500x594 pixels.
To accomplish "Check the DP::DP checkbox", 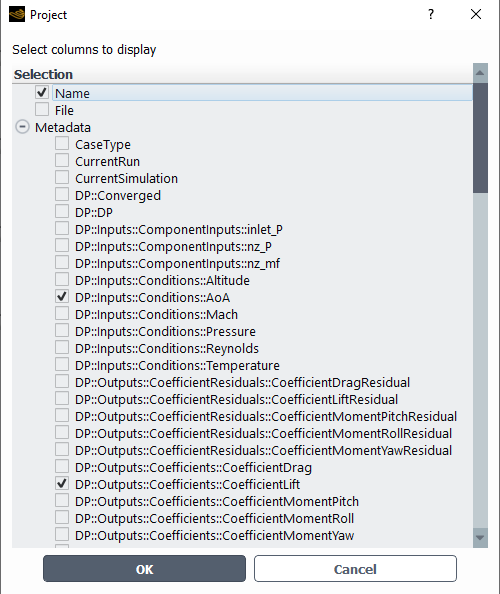I will [62, 212].
